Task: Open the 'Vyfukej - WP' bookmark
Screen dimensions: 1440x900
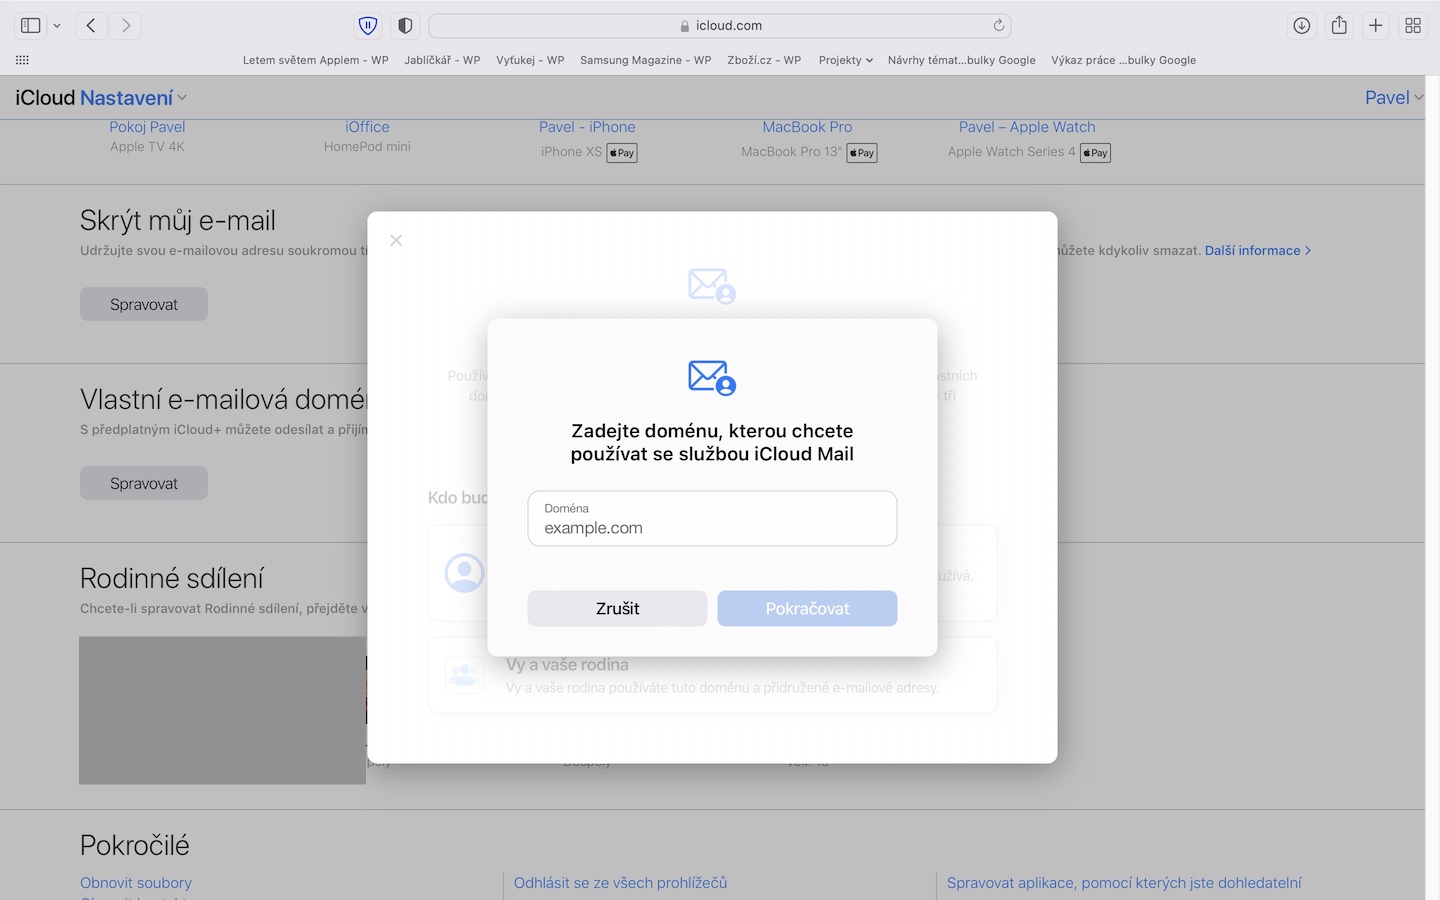Action: (530, 60)
